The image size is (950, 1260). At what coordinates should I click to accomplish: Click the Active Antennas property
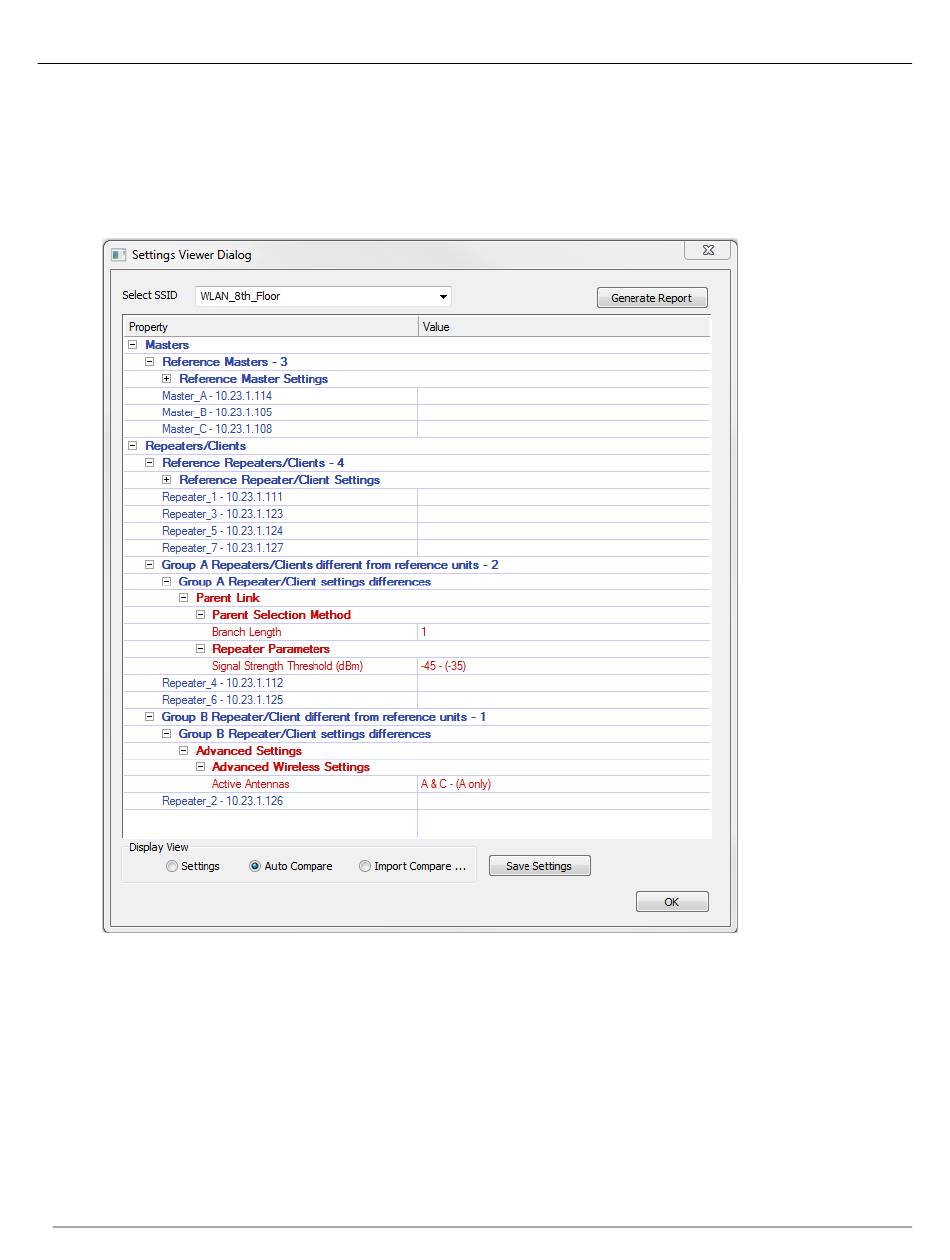click(251, 784)
